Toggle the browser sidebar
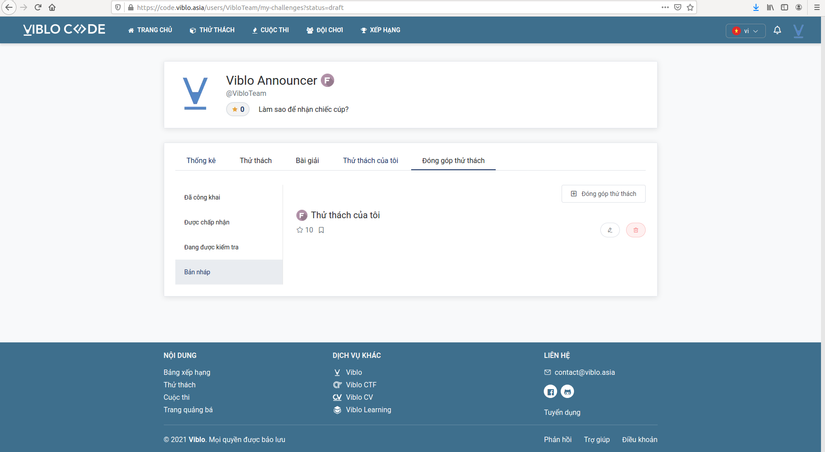The width and height of the screenshot is (825, 452). tap(784, 7)
